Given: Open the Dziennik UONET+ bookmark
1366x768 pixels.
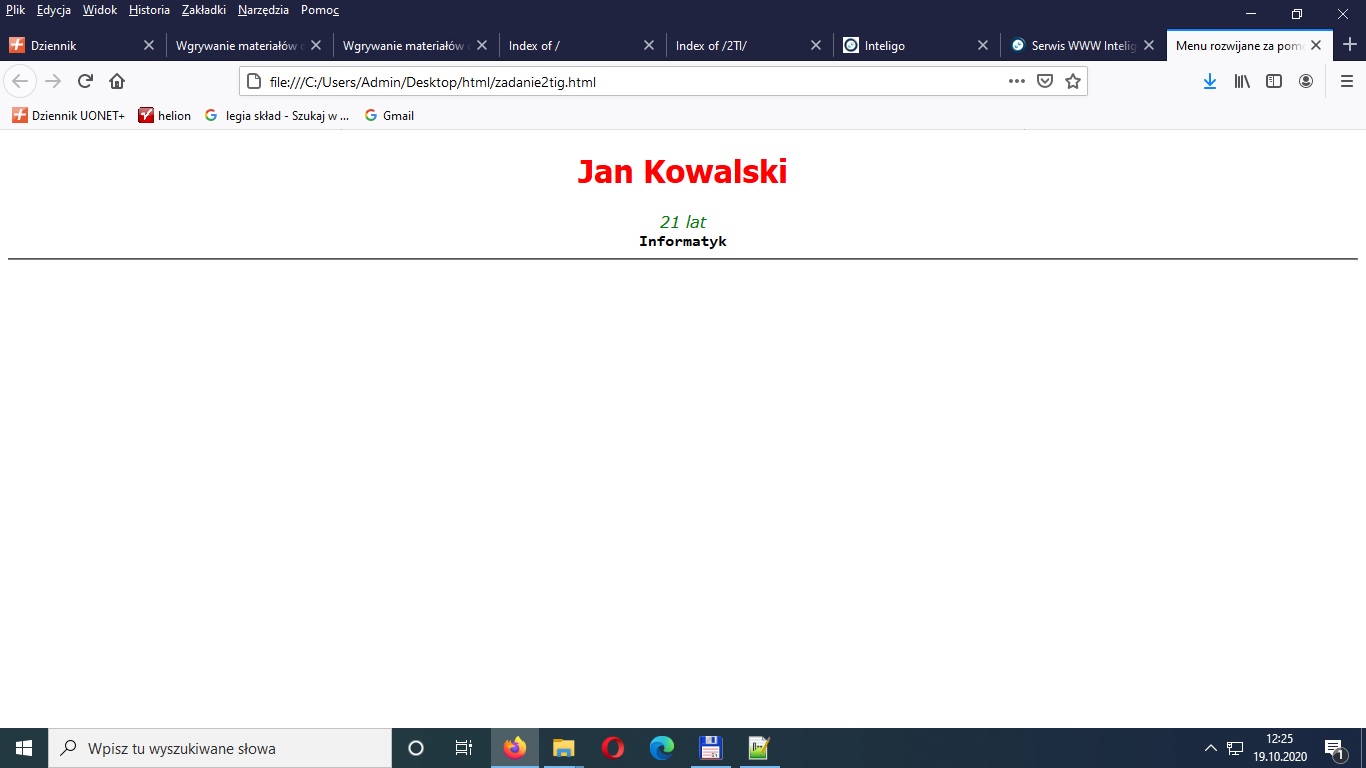Looking at the screenshot, I should pos(69,116).
